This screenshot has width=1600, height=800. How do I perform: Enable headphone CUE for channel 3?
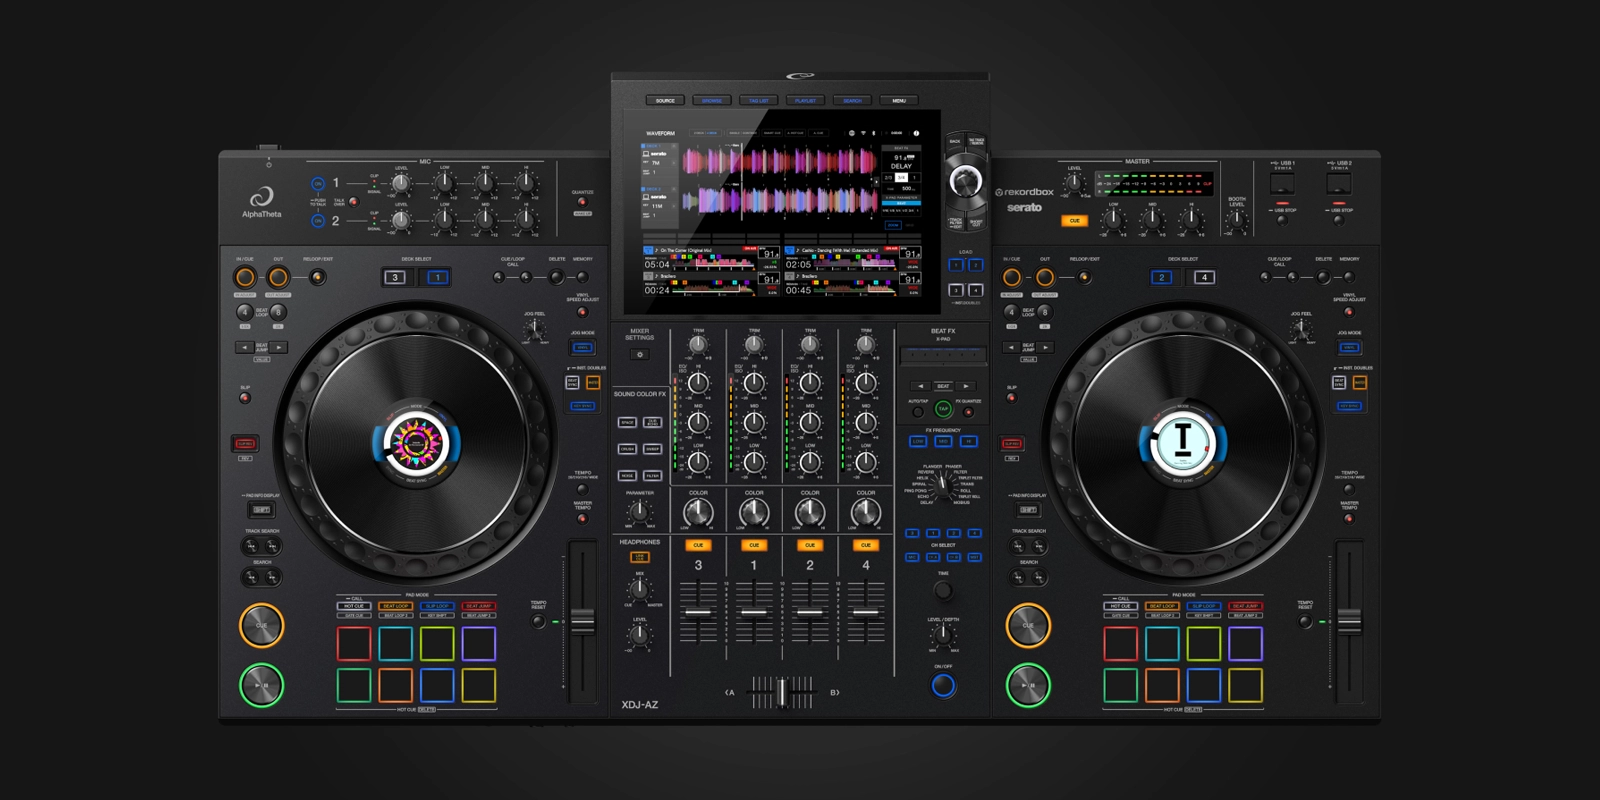(x=698, y=545)
